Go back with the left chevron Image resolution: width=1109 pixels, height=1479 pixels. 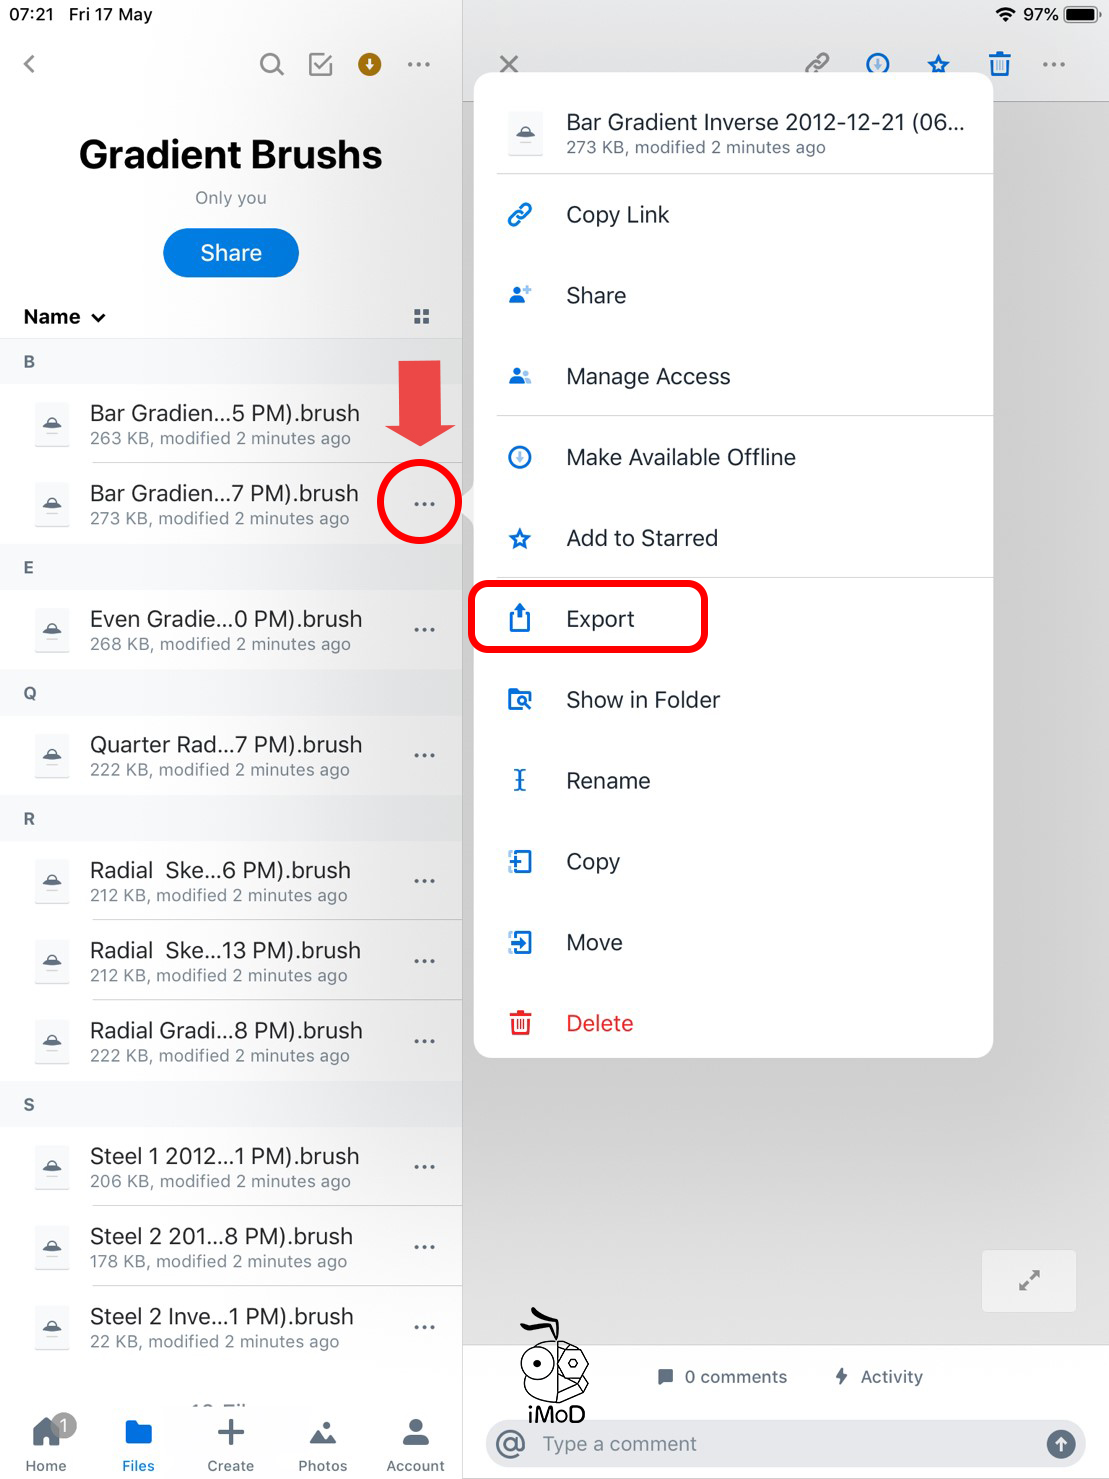(x=29, y=65)
